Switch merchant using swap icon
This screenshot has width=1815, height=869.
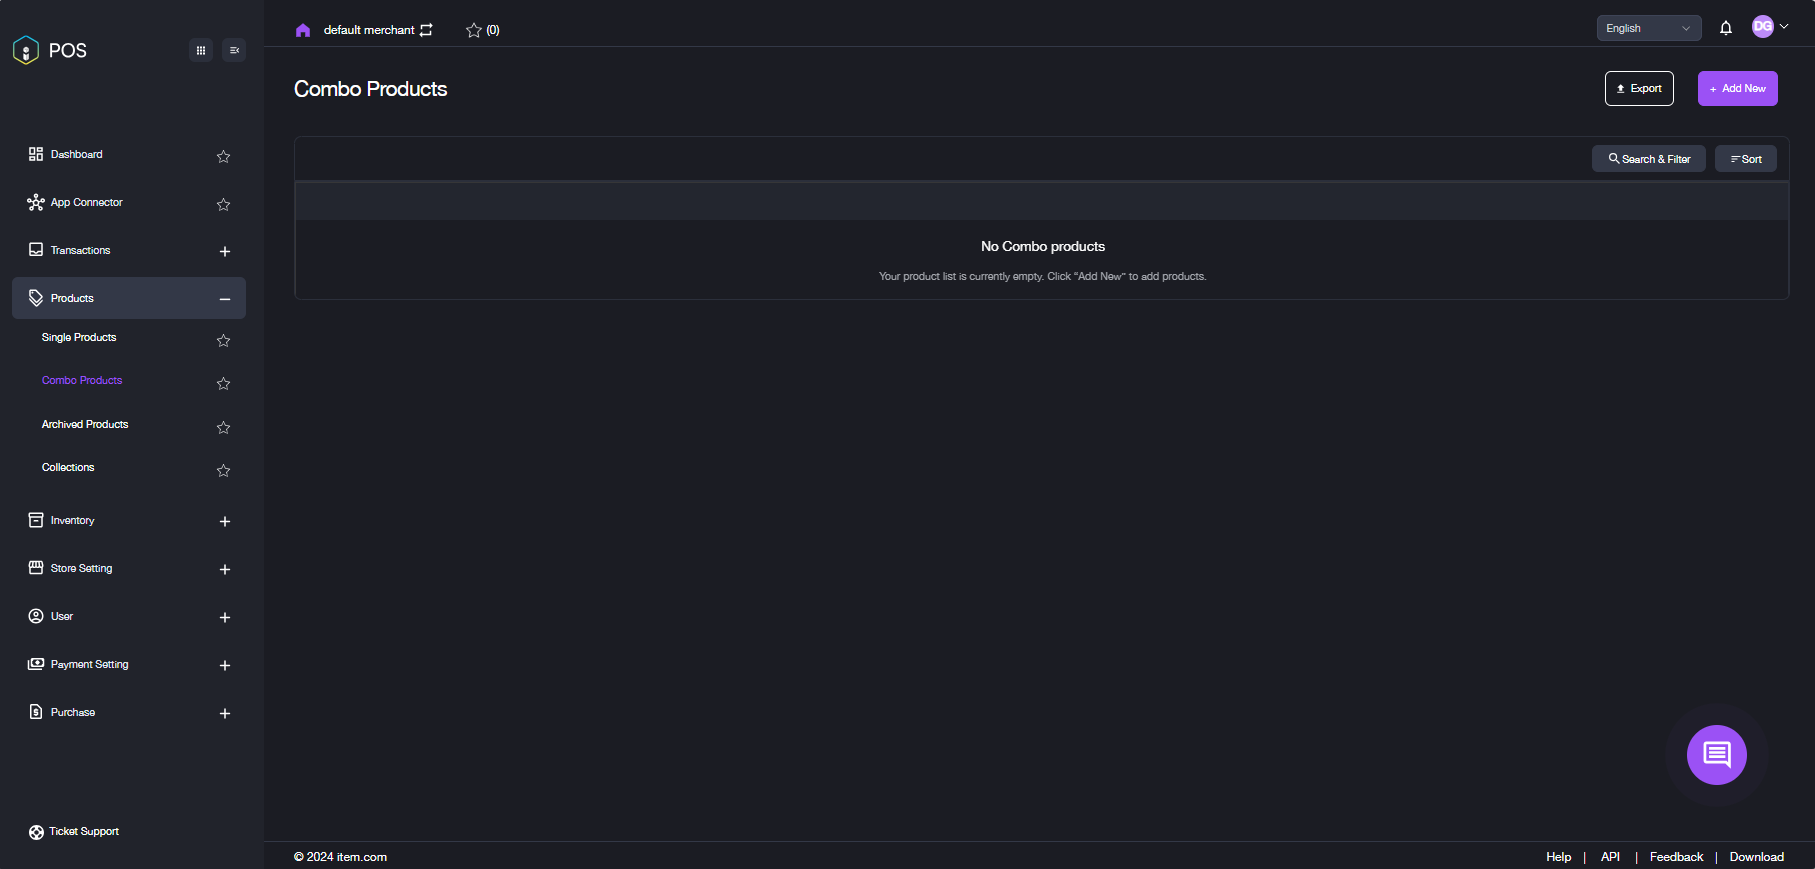tap(427, 30)
